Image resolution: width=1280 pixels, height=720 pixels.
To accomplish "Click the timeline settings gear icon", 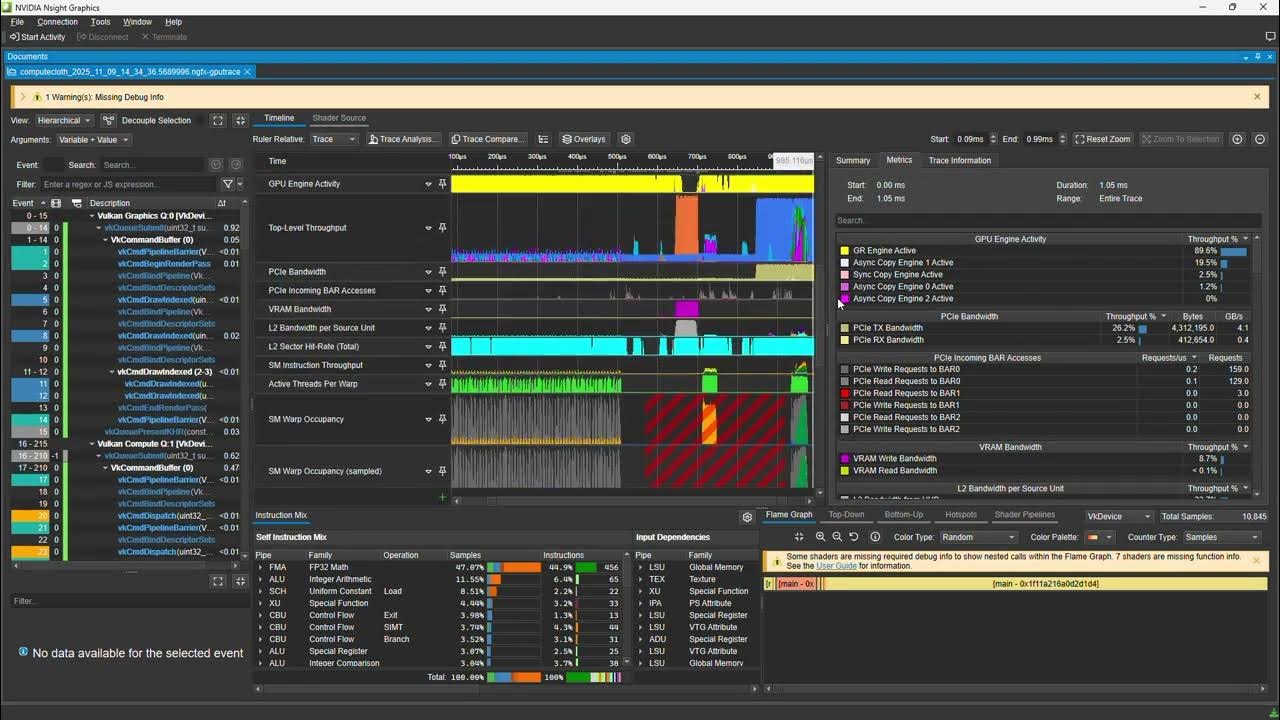I will [625, 139].
